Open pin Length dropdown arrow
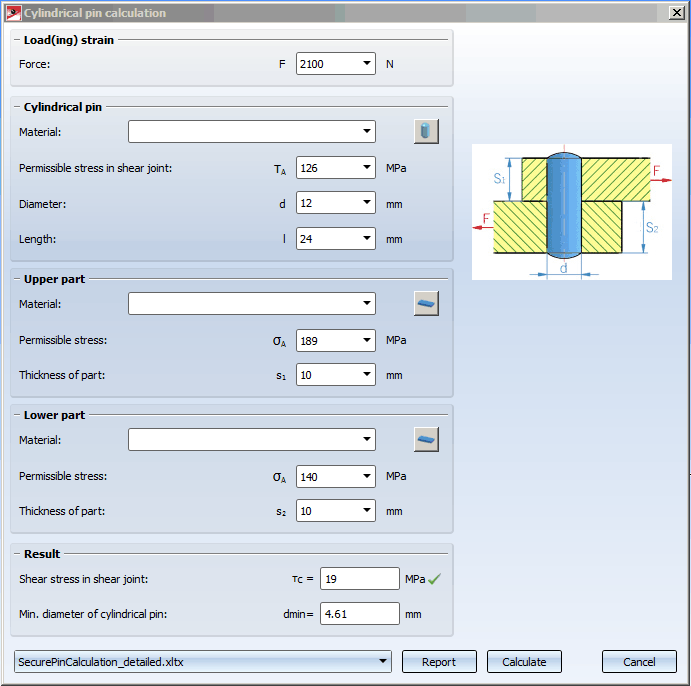The height and width of the screenshot is (686, 691). tap(366, 239)
